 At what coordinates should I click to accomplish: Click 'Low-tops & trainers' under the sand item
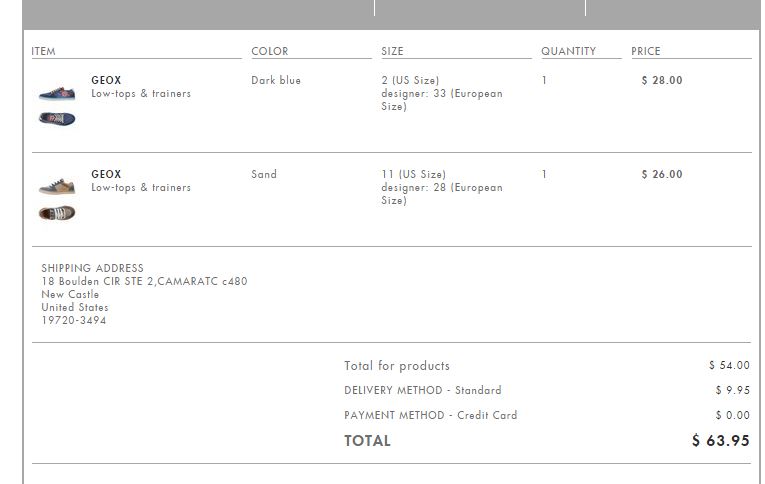(x=141, y=188)
